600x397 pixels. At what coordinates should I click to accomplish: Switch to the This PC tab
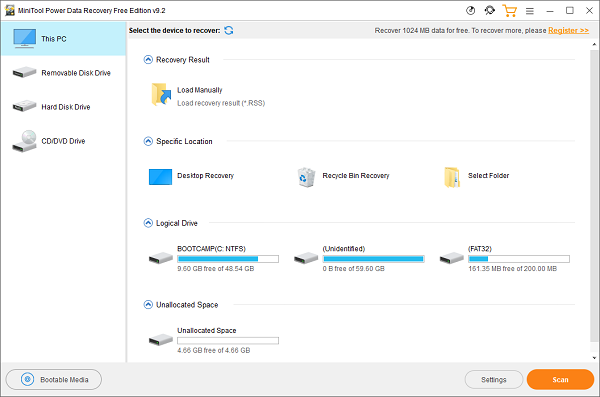tap(63, 39)
